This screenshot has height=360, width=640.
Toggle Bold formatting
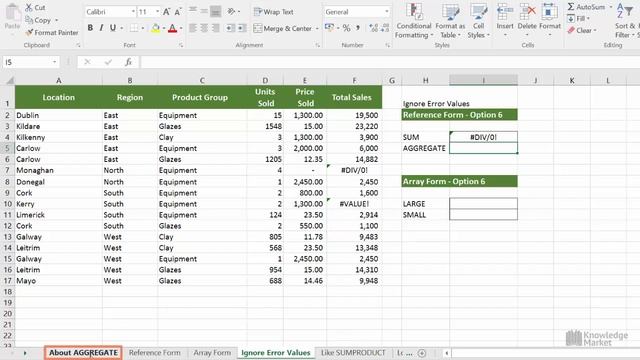pos(90,28)
